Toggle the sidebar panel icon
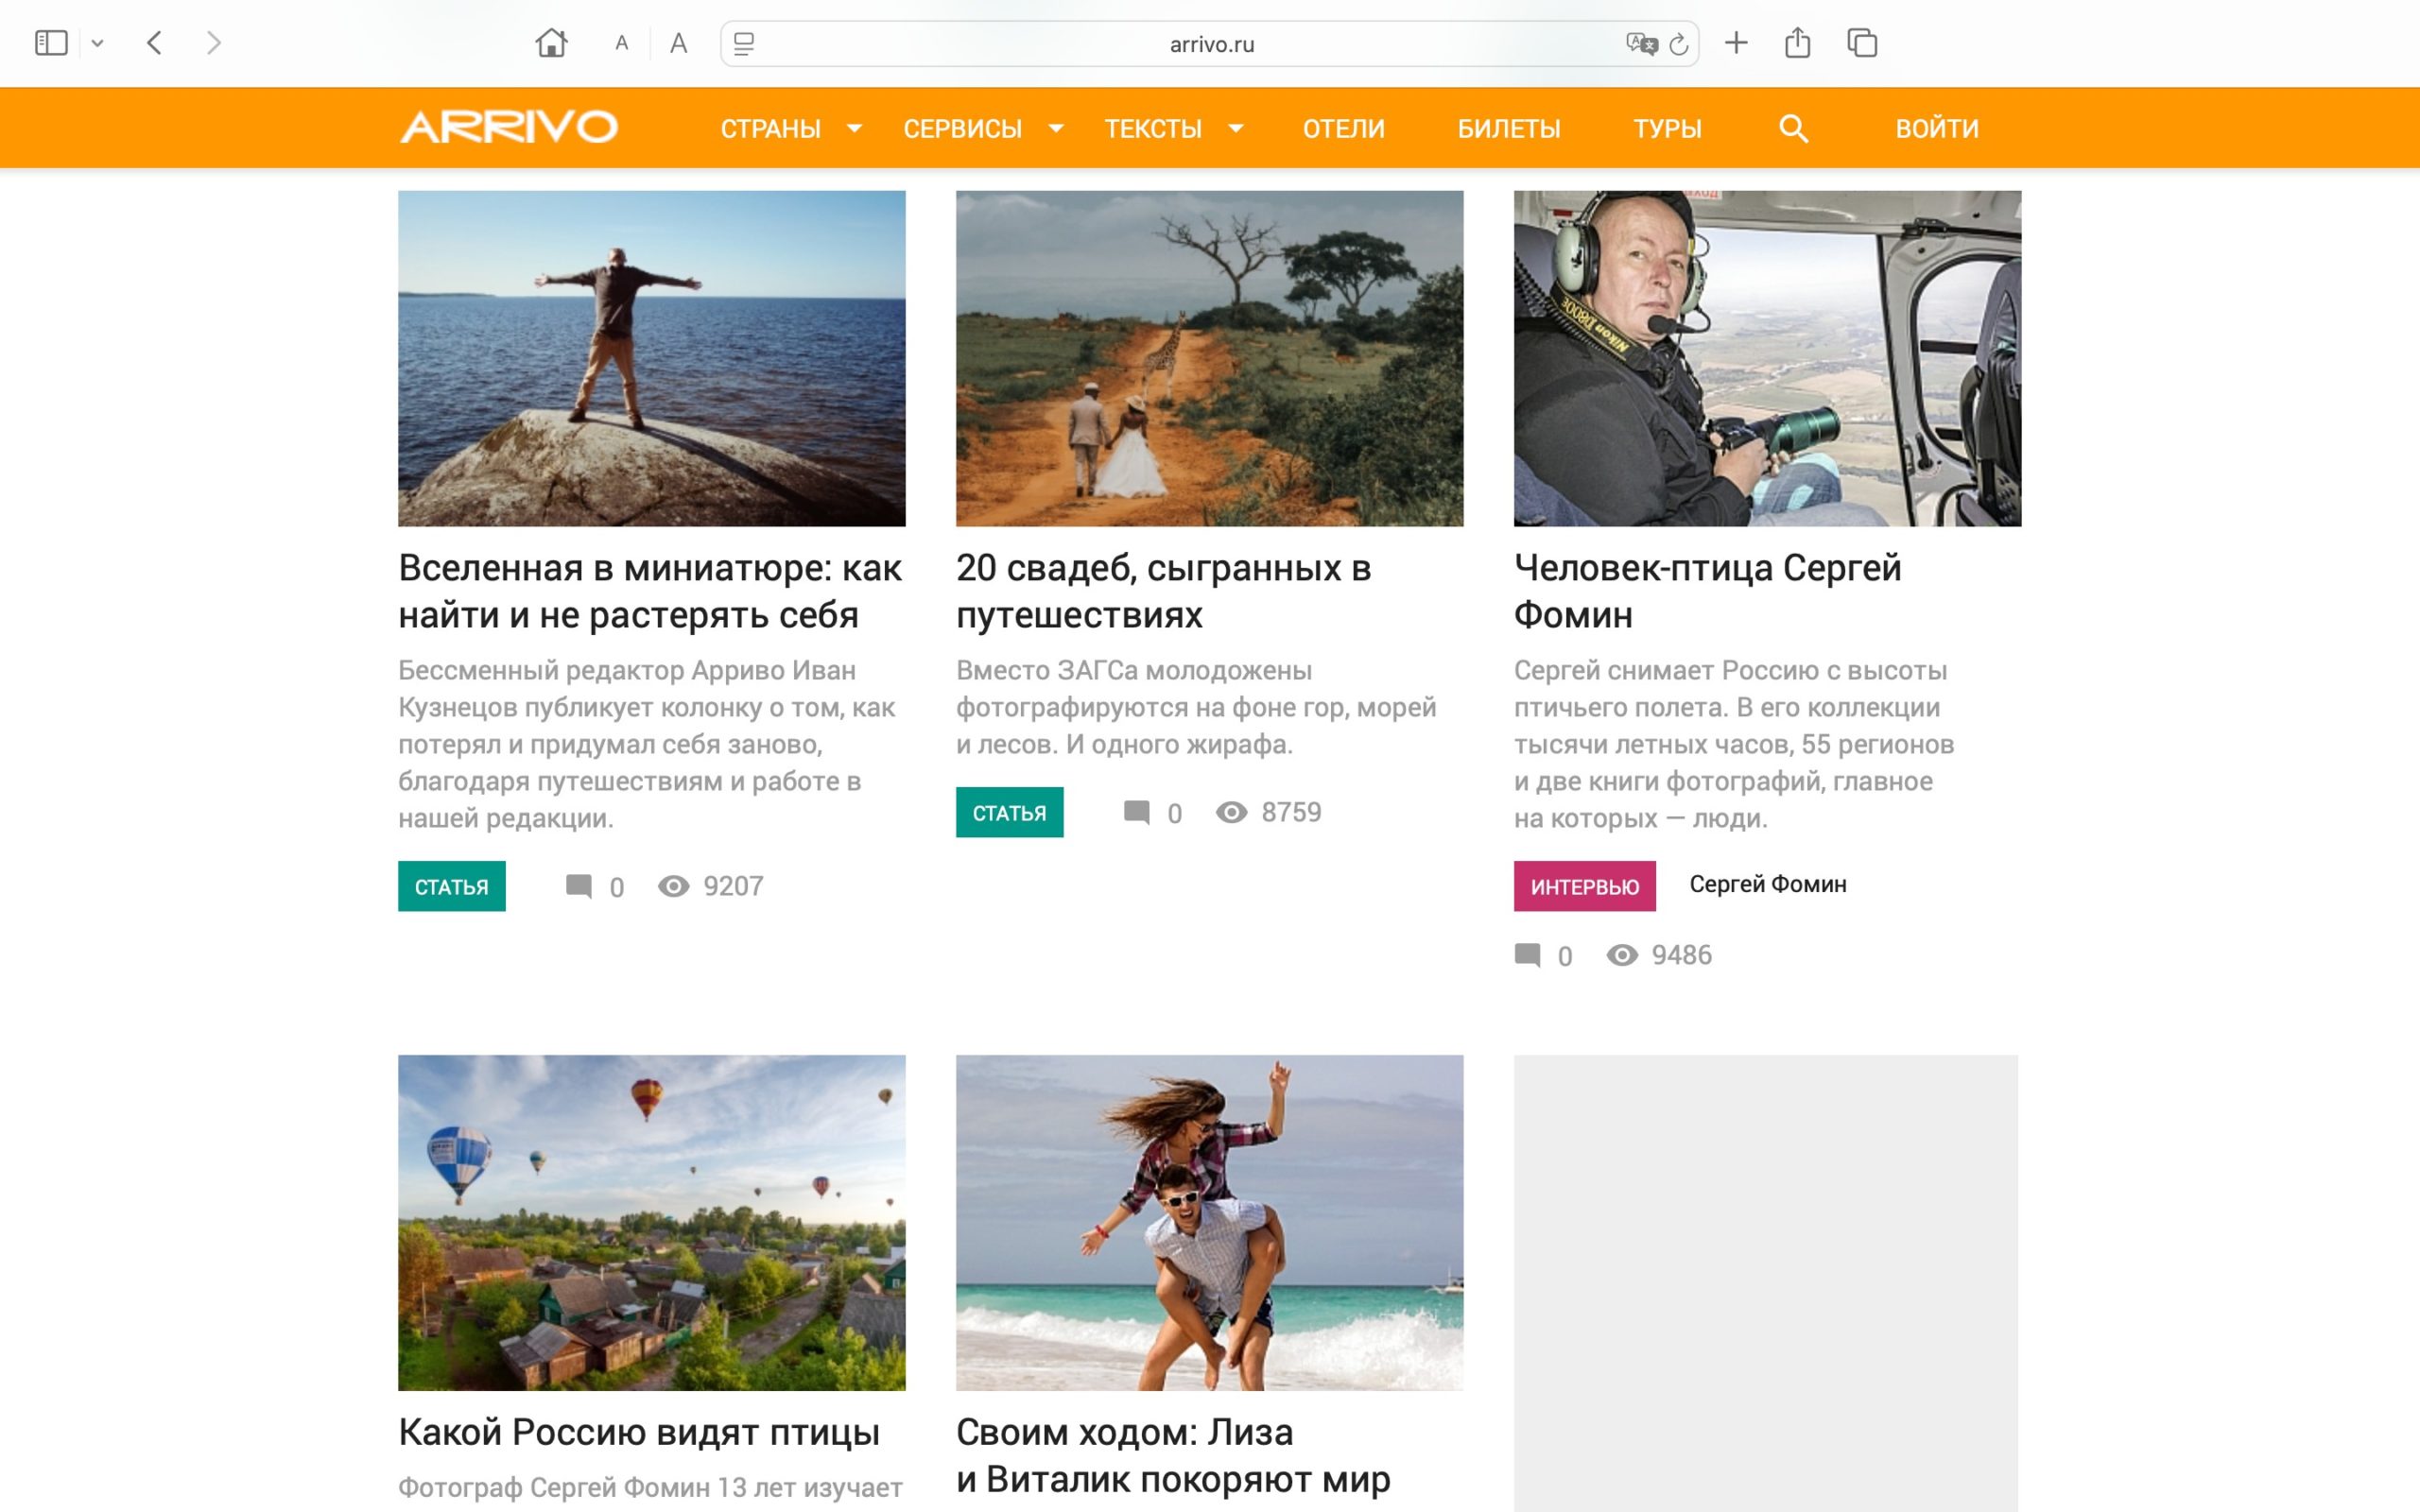Image resolution: width=2420 pixels, height=1512 pixels. click(51, 43)
